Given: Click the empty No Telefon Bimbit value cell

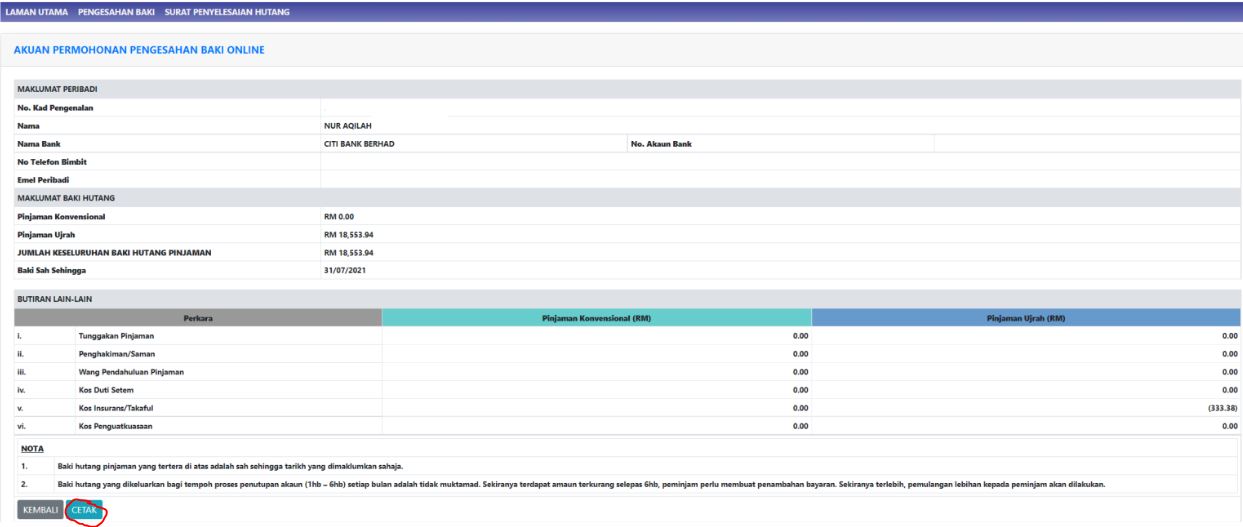Looking at the screenshot, I should coord(780,162).
